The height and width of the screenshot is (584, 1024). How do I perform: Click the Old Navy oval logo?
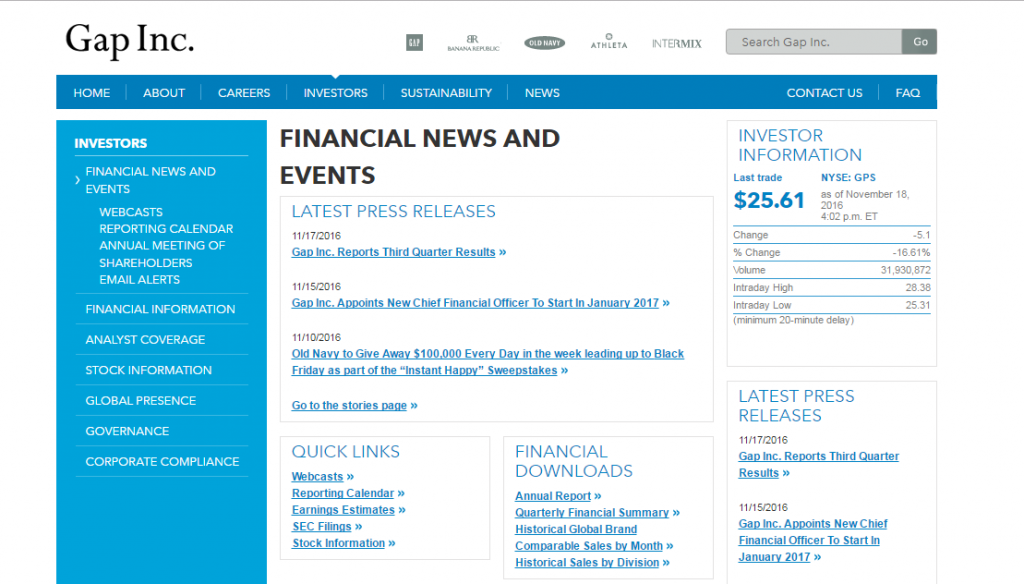pyautogui.click(x=544, y=43)
